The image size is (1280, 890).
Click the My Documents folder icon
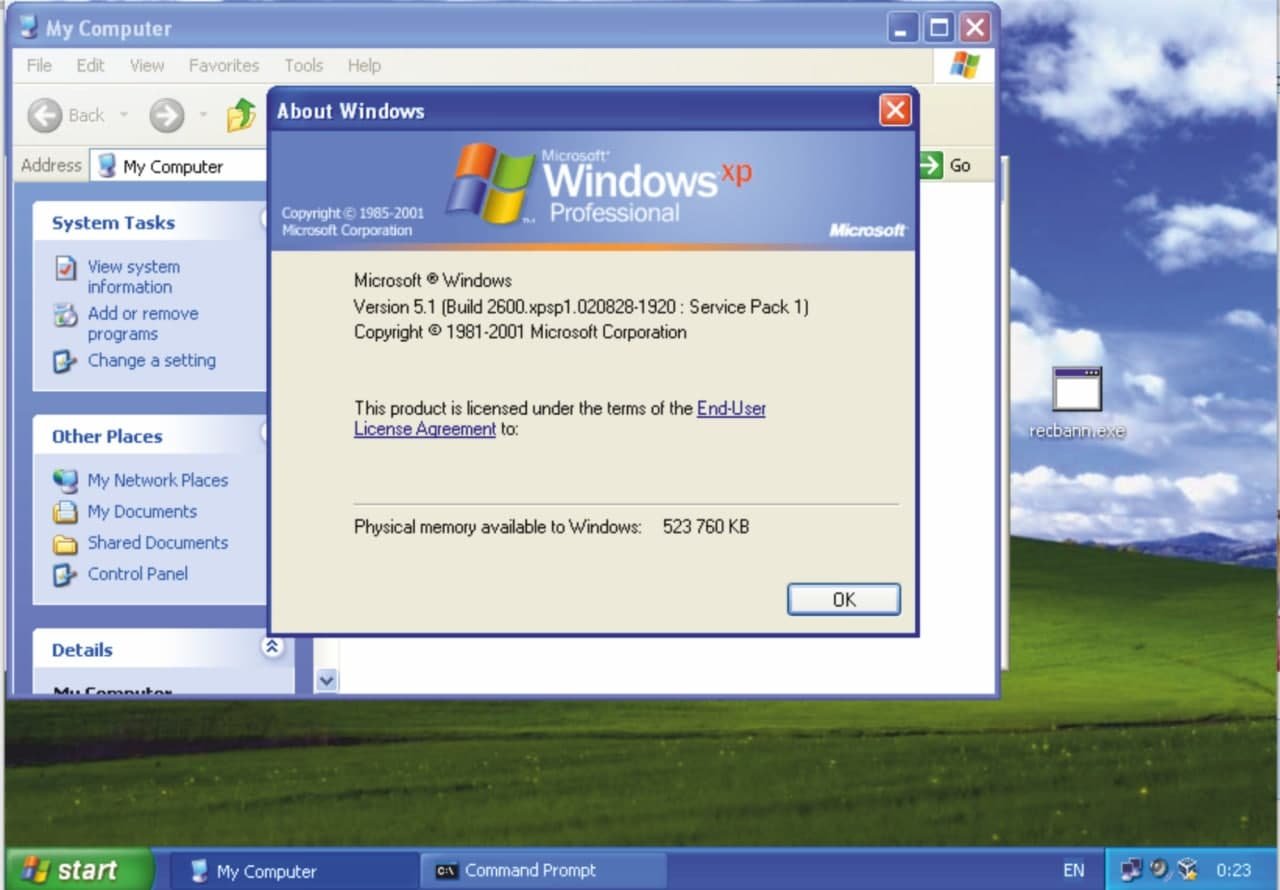(x=65, y=513)
